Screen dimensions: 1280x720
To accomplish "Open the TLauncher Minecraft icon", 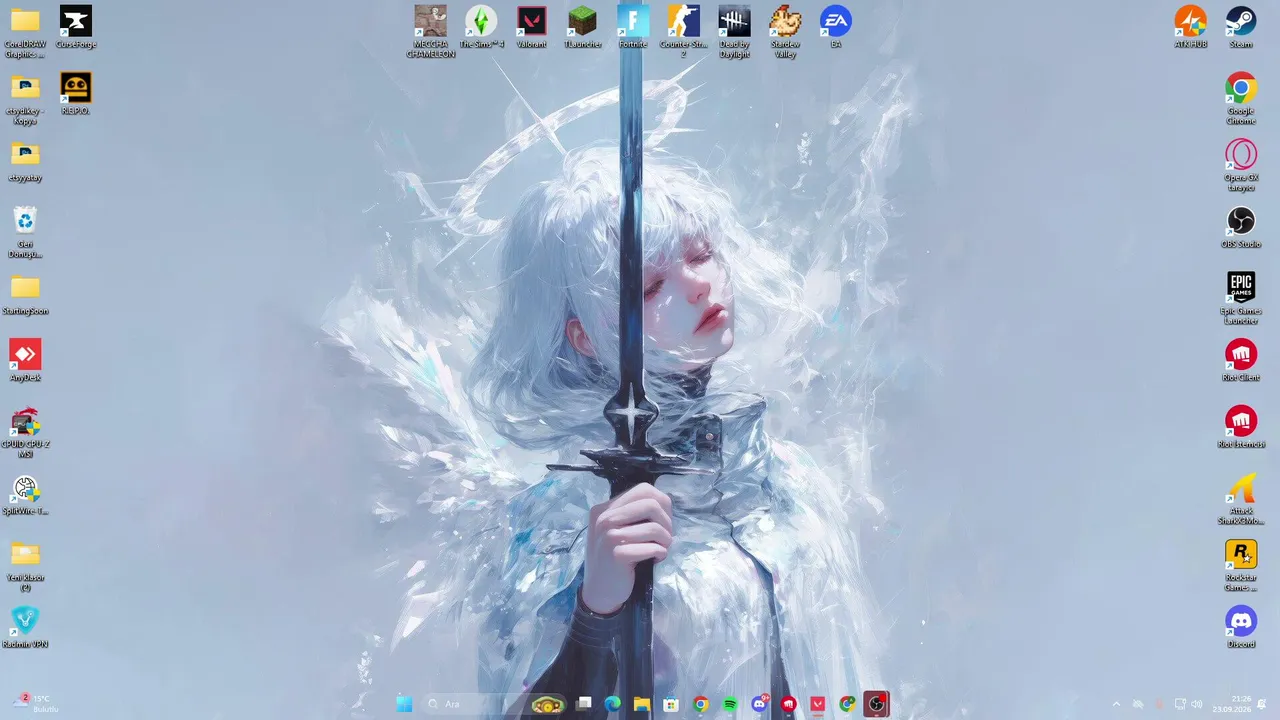I will (x=582, y=27).
